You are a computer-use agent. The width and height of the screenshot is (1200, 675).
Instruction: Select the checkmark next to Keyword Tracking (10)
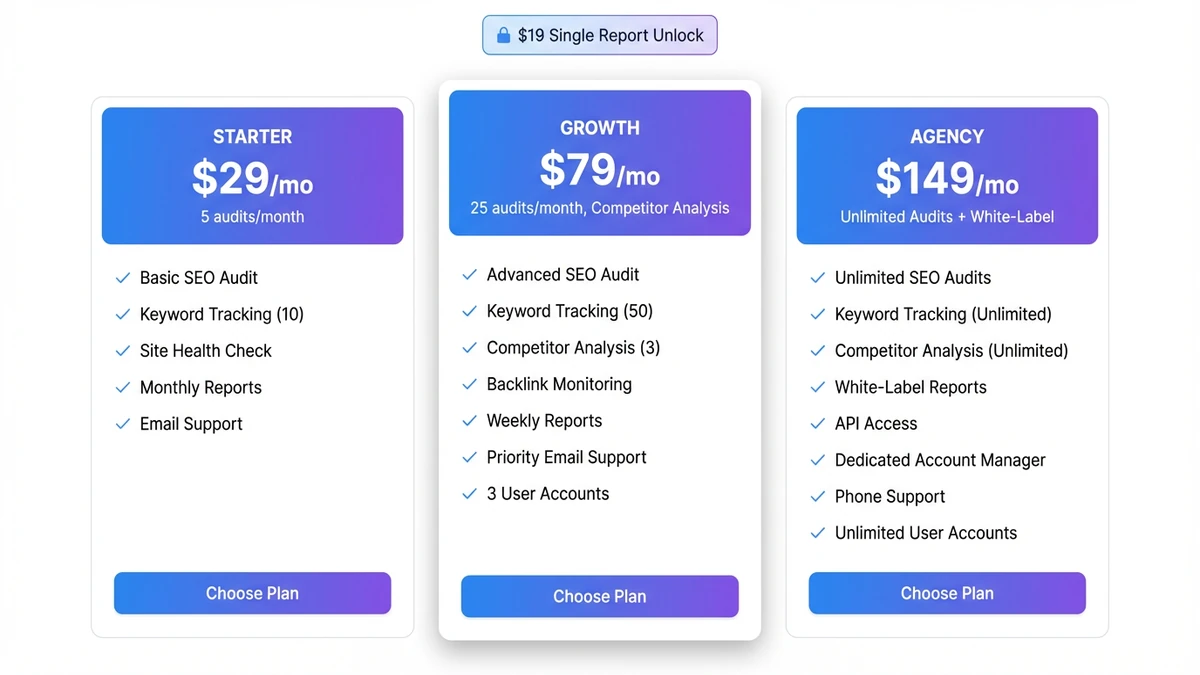click(123, 314)
